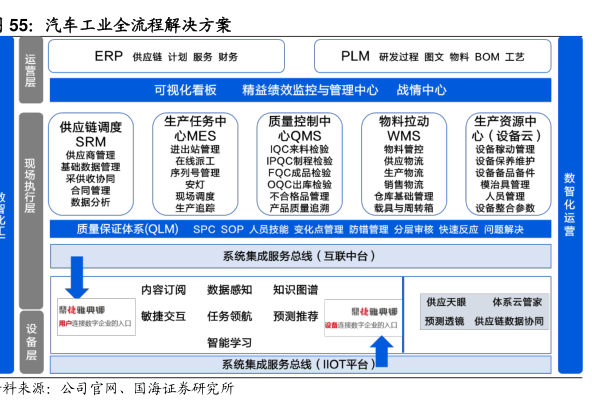Screen dimensions: 592x405
Task: Click '供应链数据协同' in the gray box
Action: click(509, 321)
